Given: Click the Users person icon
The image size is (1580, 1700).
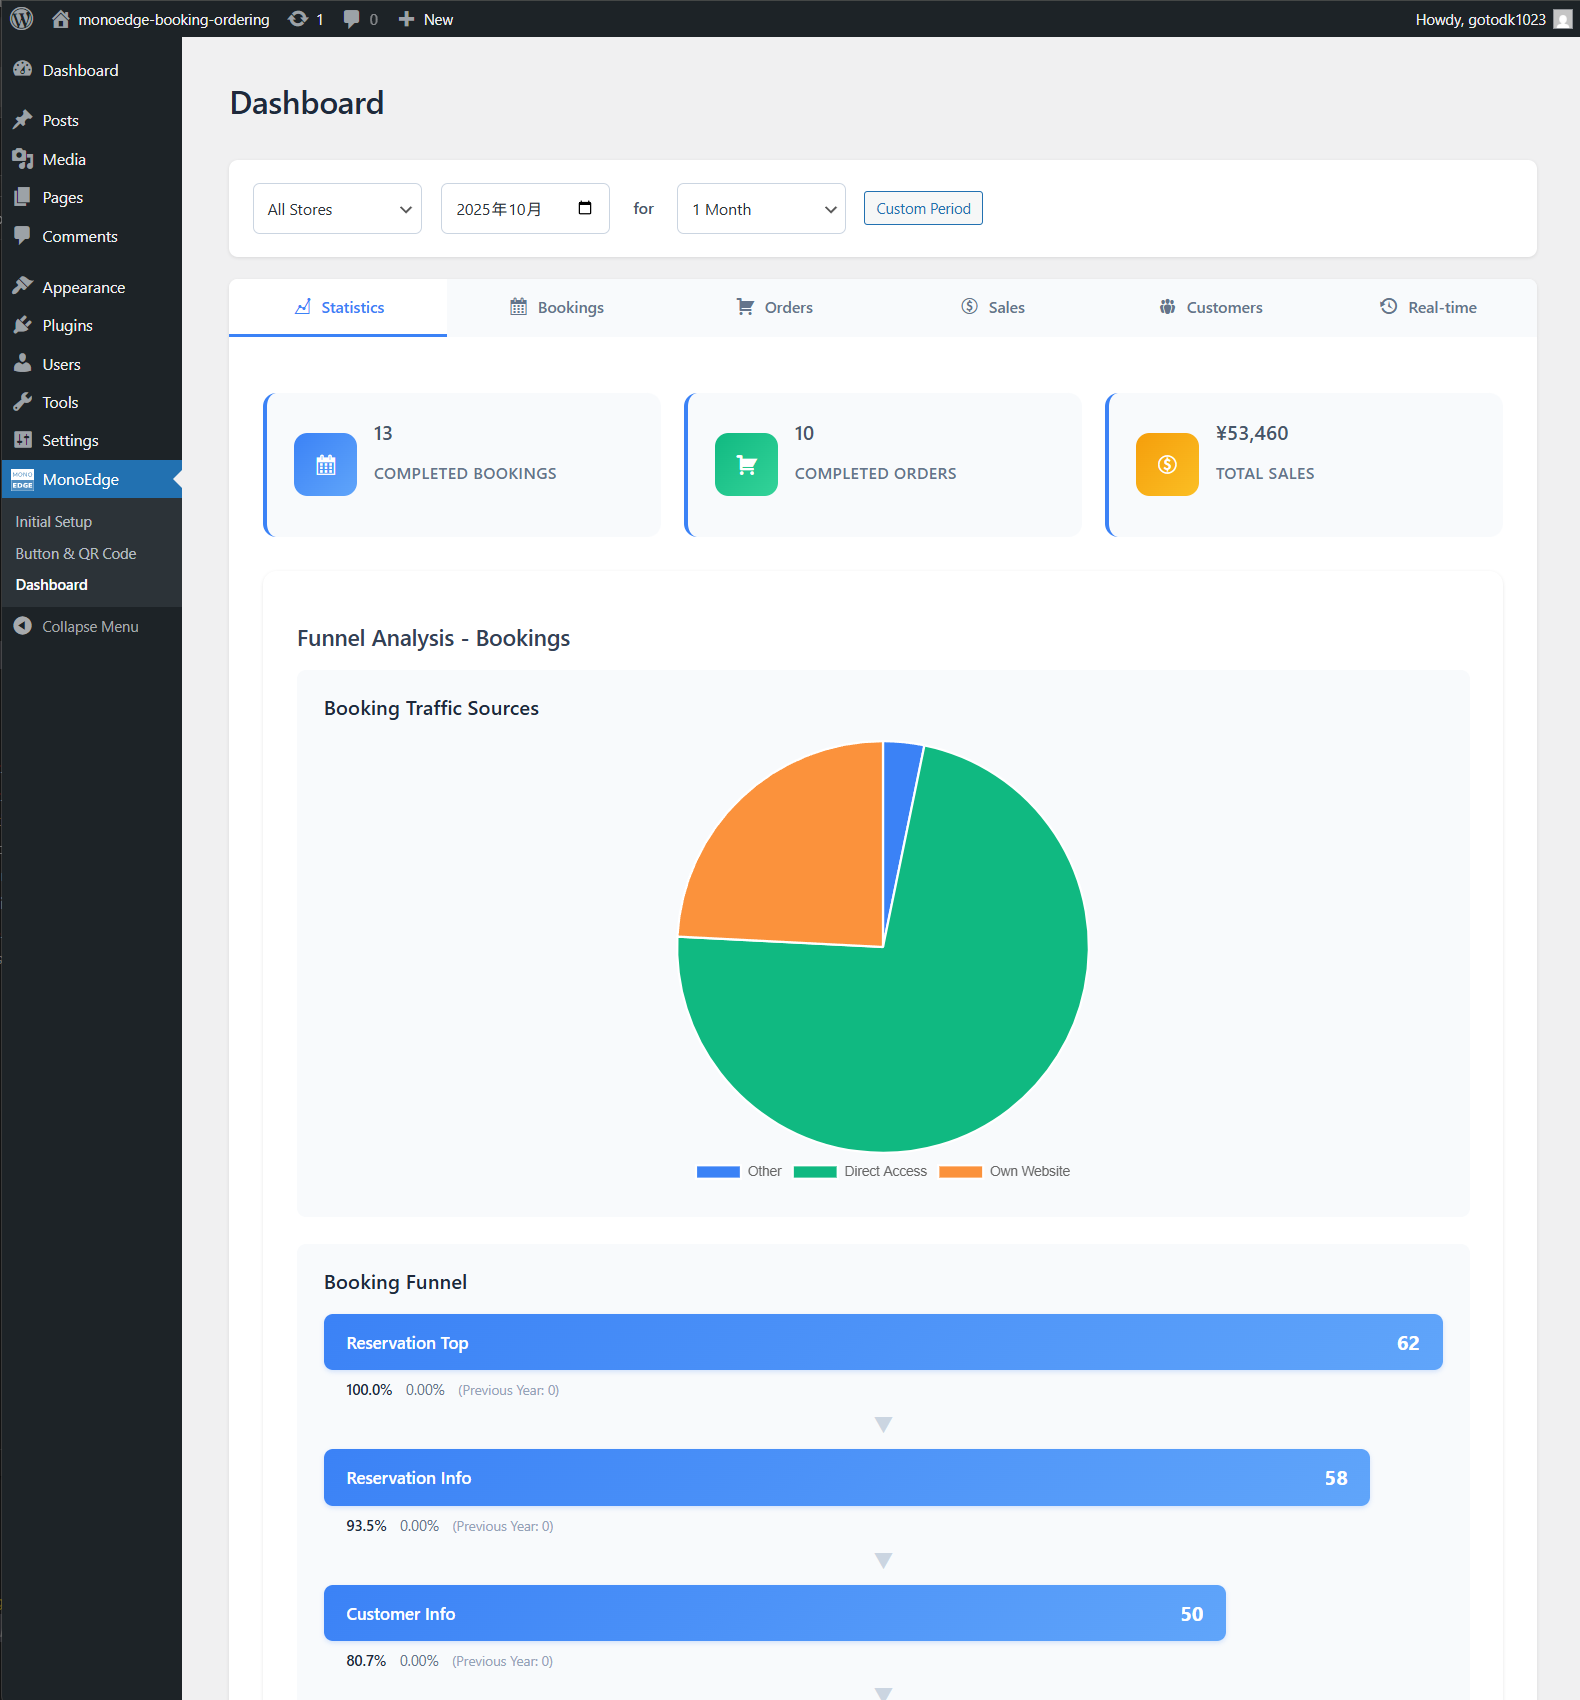Looking at the screenshot, I should [23, 364].
